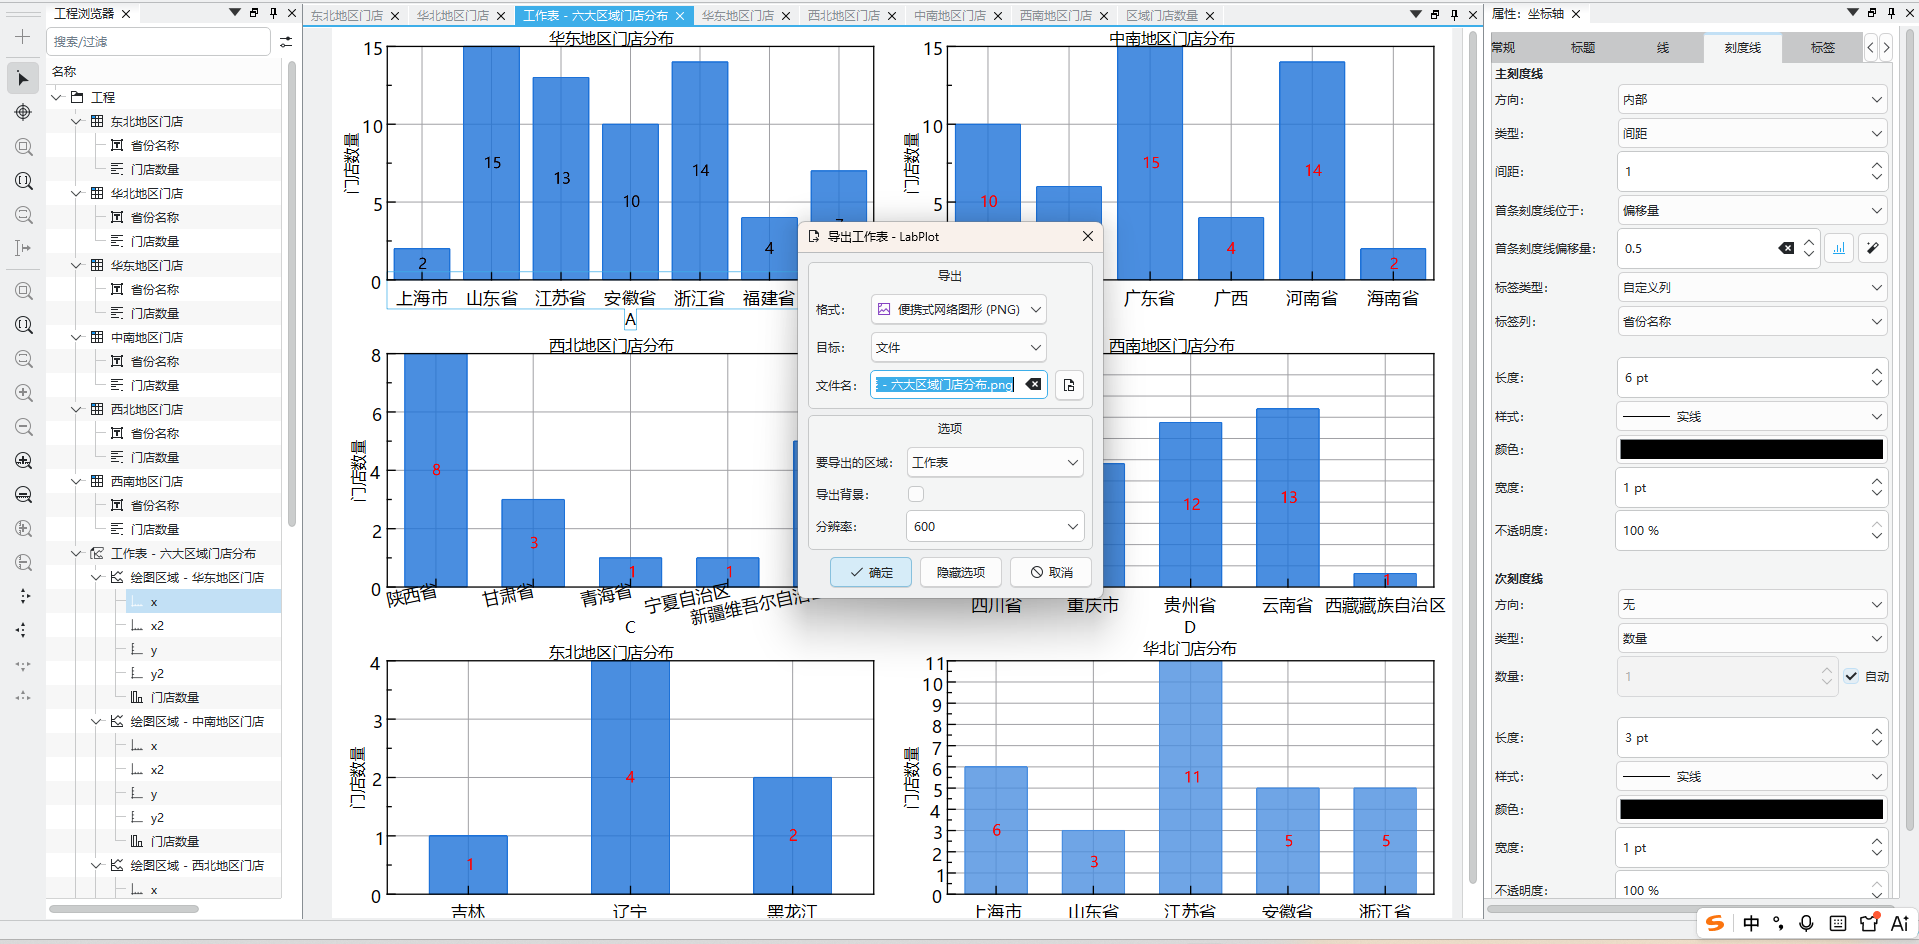Open the 首条刻度线位于 dropdown
1919x944 pixels.
point(1752,210)
